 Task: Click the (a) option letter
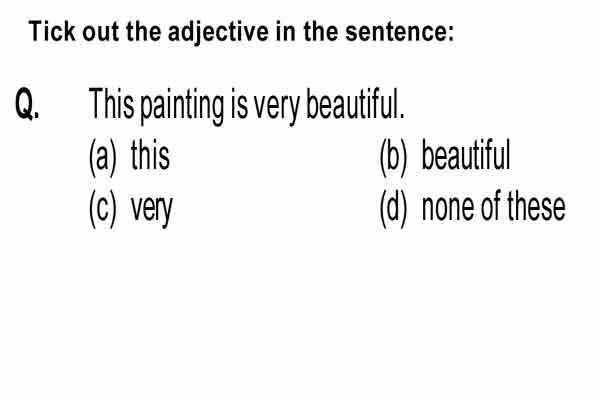(x=102, y=158)
